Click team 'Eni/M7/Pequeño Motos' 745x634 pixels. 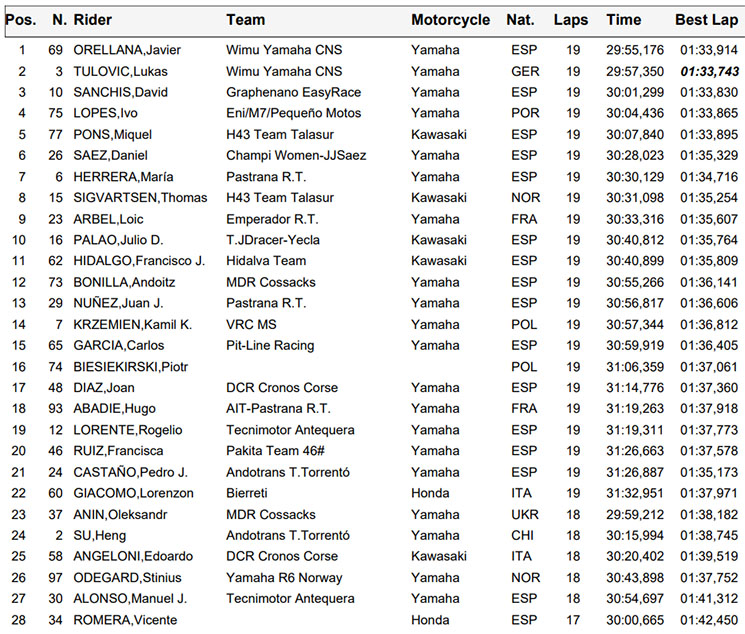tap(294, 113)
